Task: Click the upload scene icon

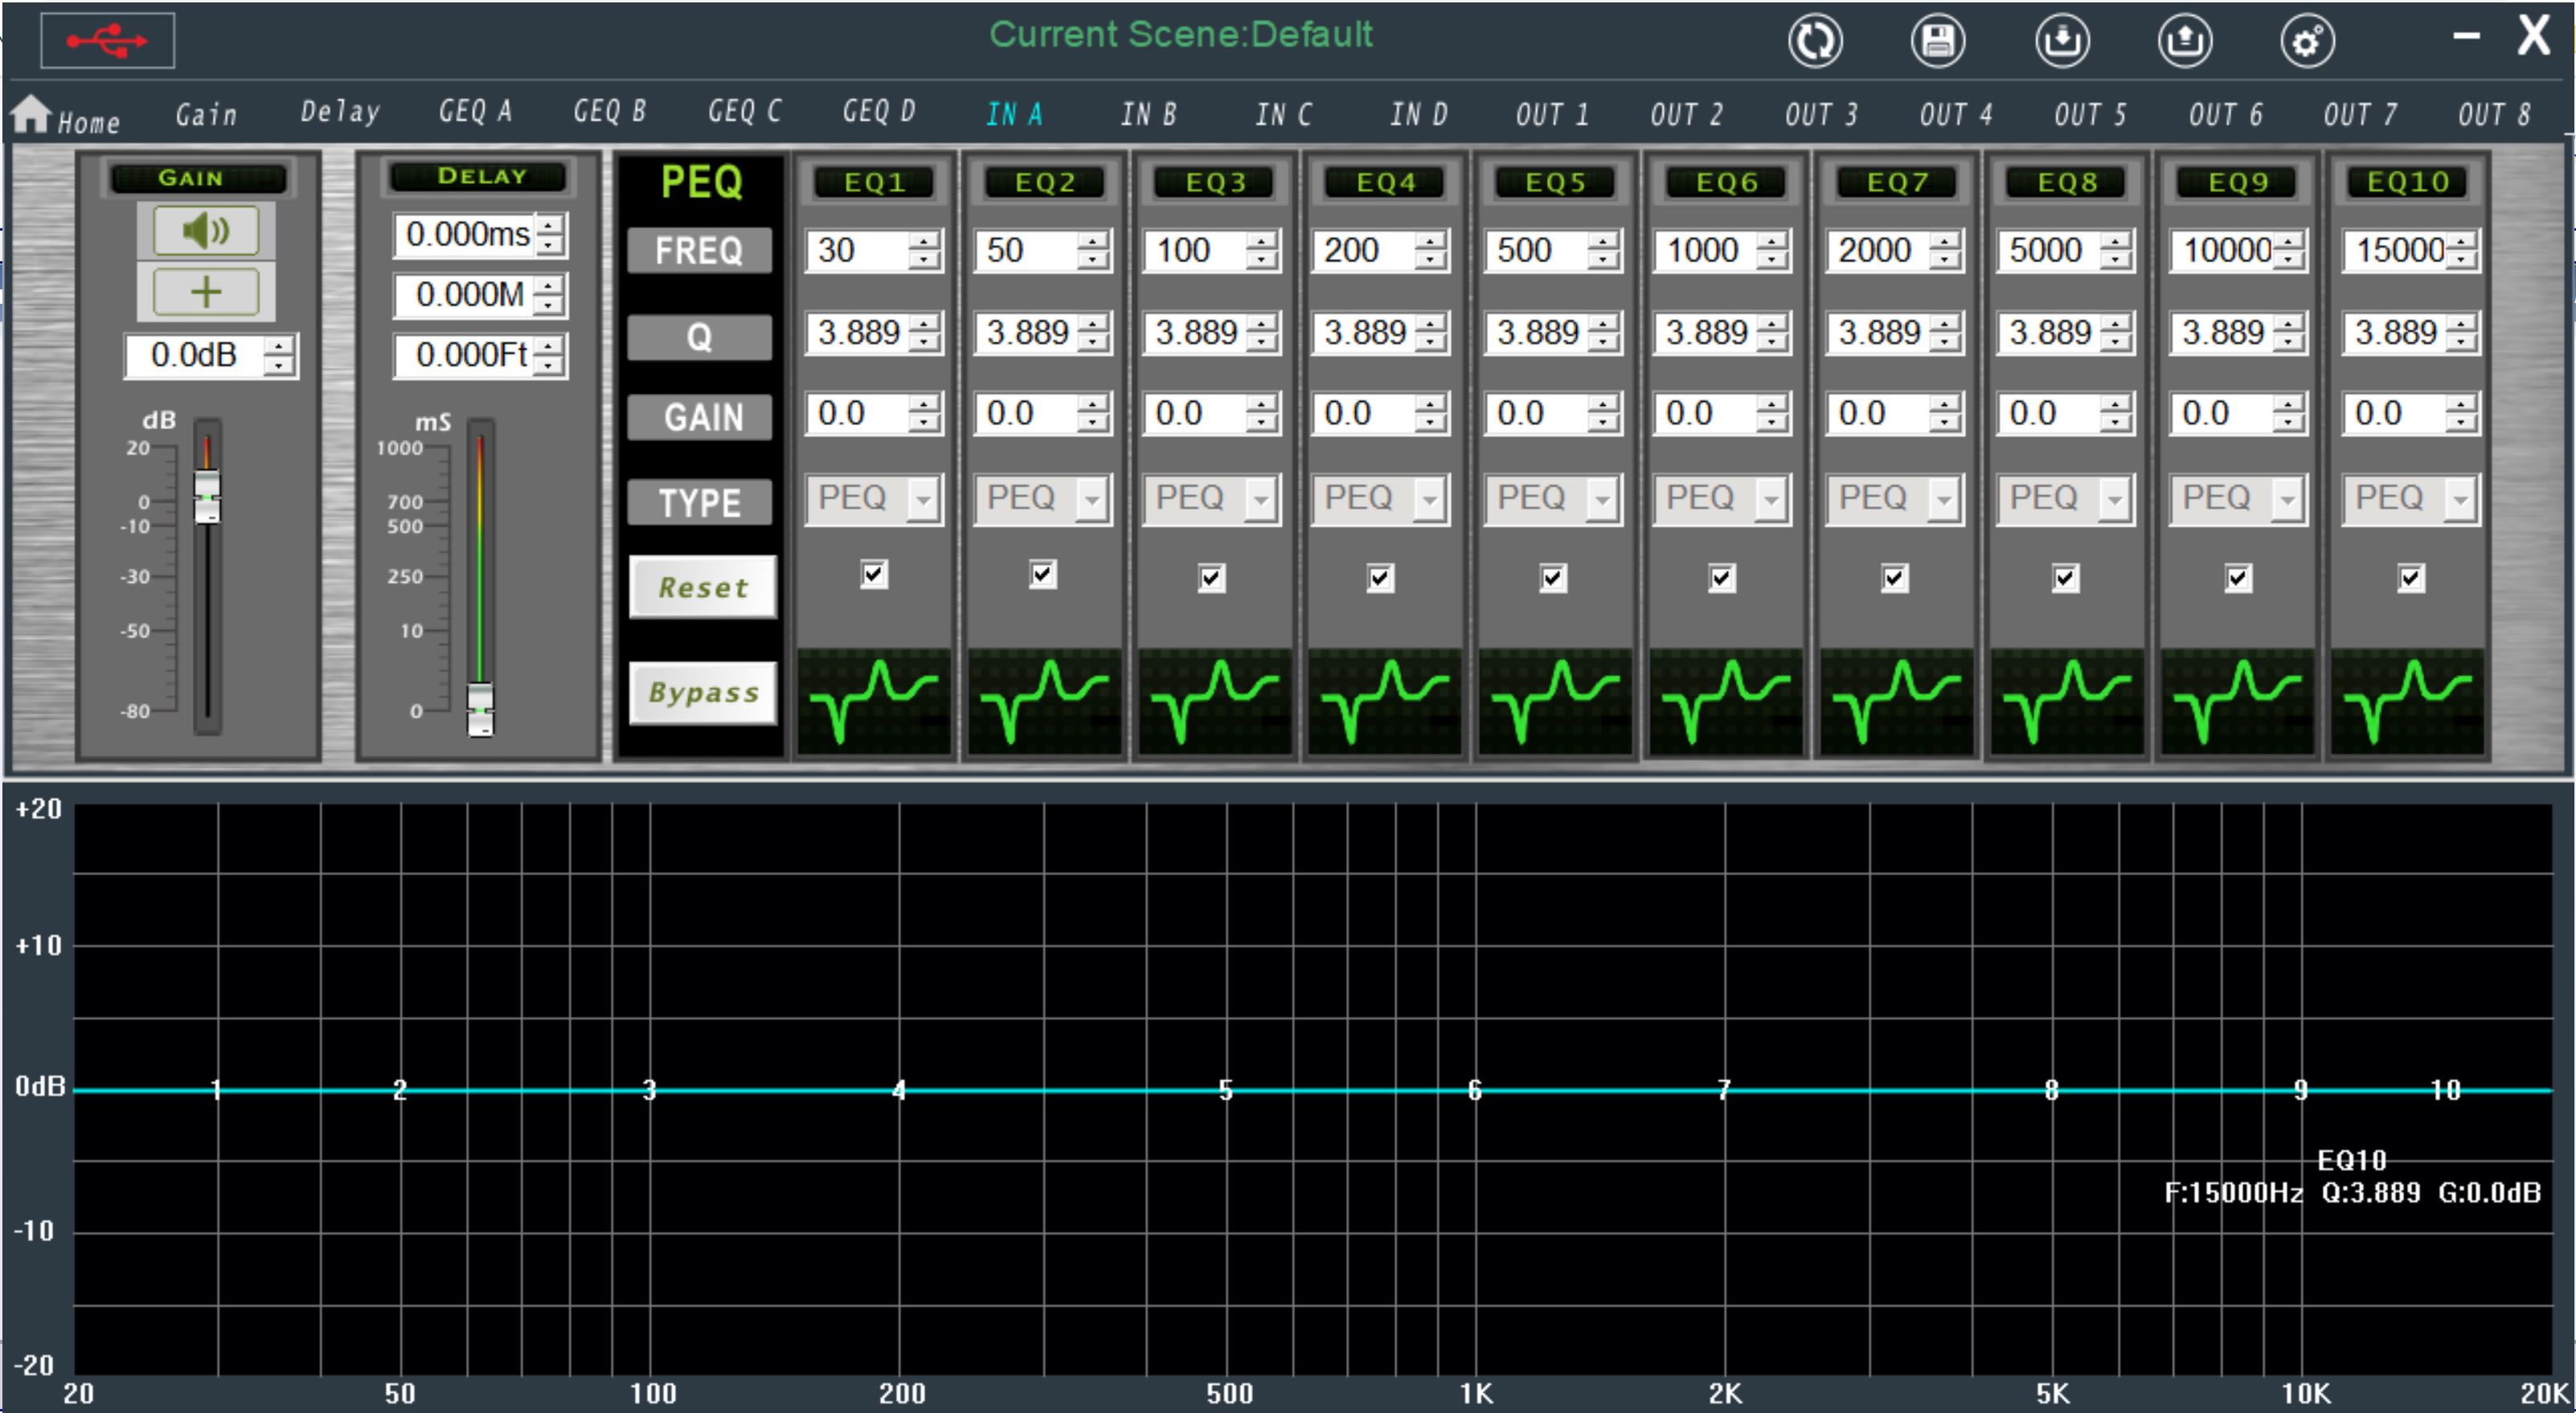Action: tap(2185, 41)
